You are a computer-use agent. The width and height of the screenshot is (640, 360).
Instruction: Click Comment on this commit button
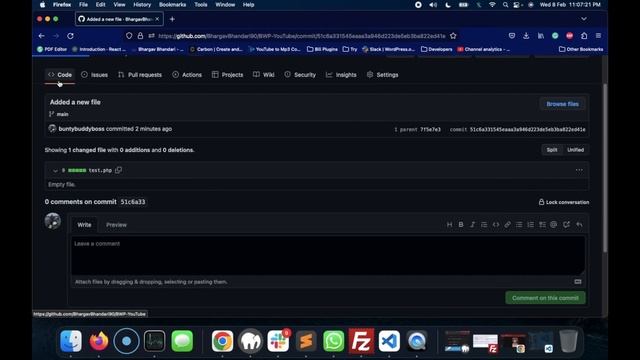coord(545,298)
